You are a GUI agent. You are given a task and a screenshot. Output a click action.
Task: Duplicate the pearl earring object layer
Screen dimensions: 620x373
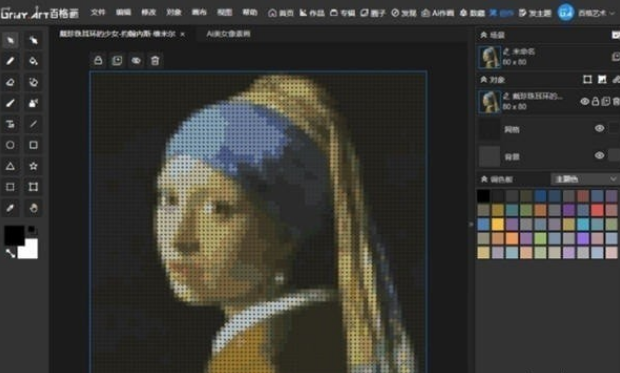605,102
